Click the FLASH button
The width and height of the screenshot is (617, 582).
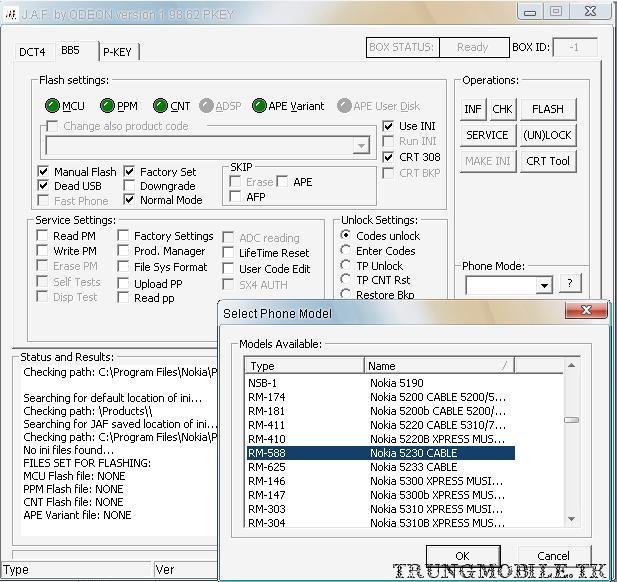548,109
